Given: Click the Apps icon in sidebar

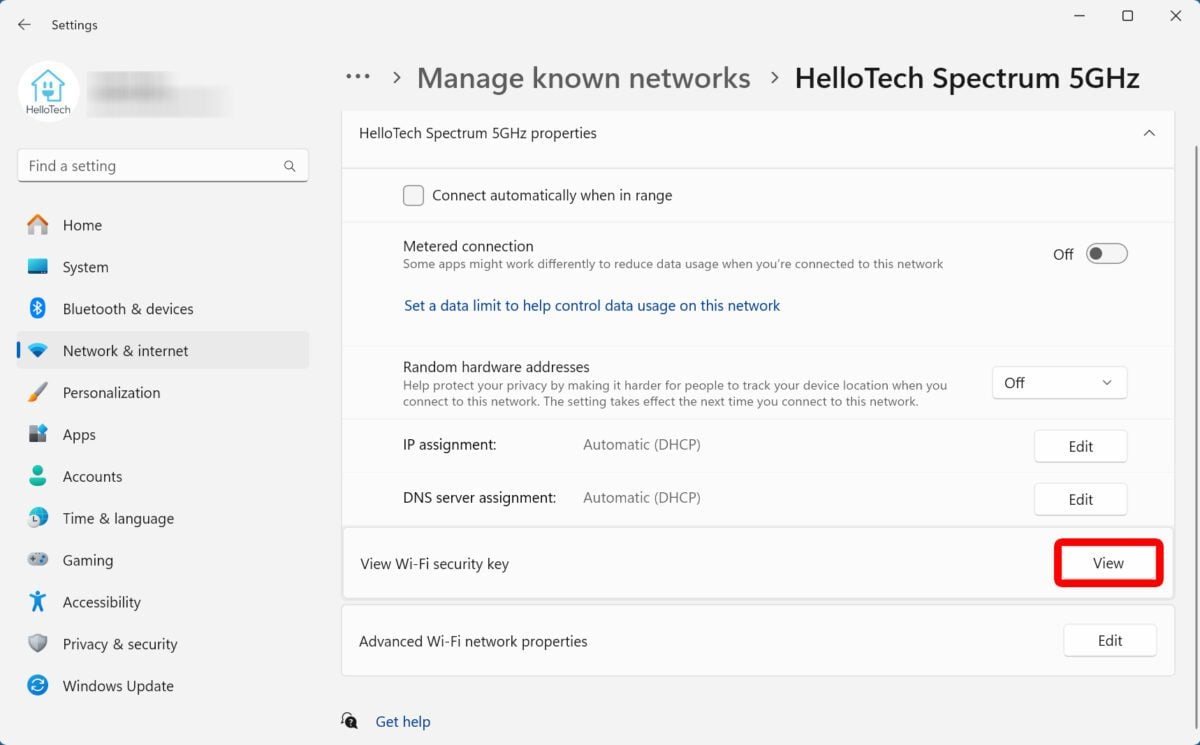Looking at the screenshot, I should (x=38, y=435).
